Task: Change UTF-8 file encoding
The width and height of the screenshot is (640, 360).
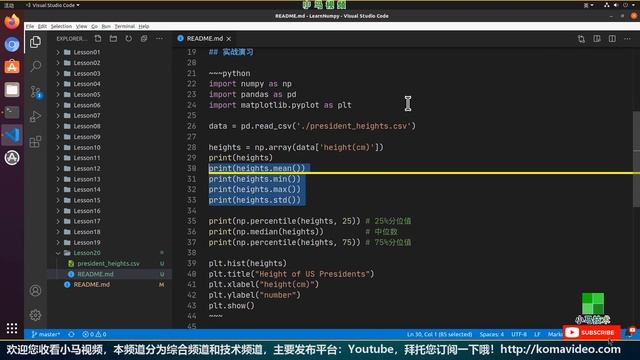Action: (519, 334)
